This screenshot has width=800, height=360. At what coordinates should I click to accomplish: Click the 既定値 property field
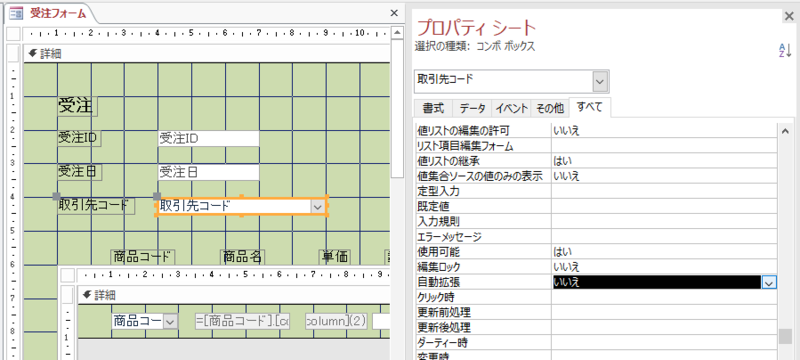tap(664, 207)
